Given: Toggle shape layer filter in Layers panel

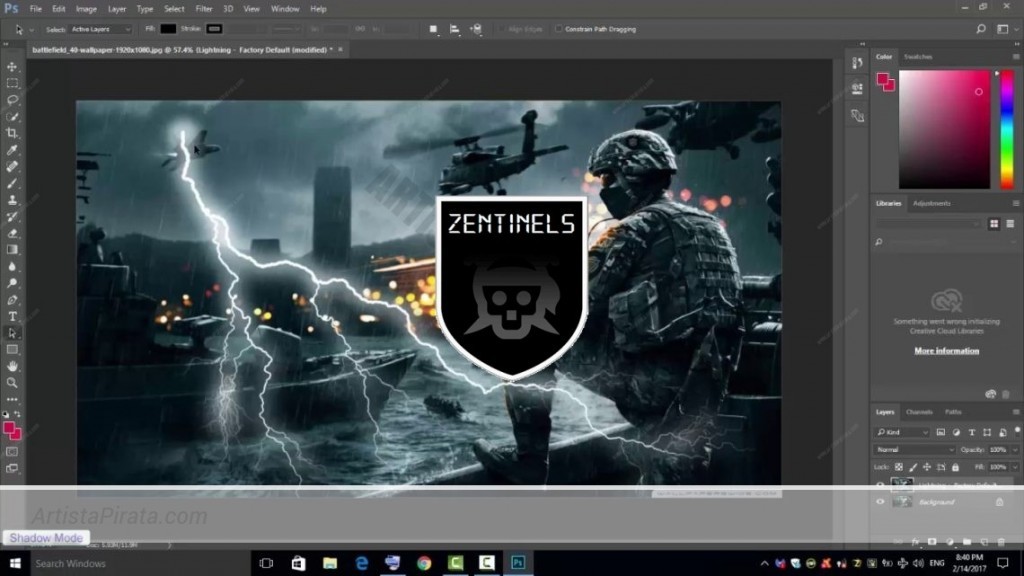Looking at the screenshot, I should (987, 432).
